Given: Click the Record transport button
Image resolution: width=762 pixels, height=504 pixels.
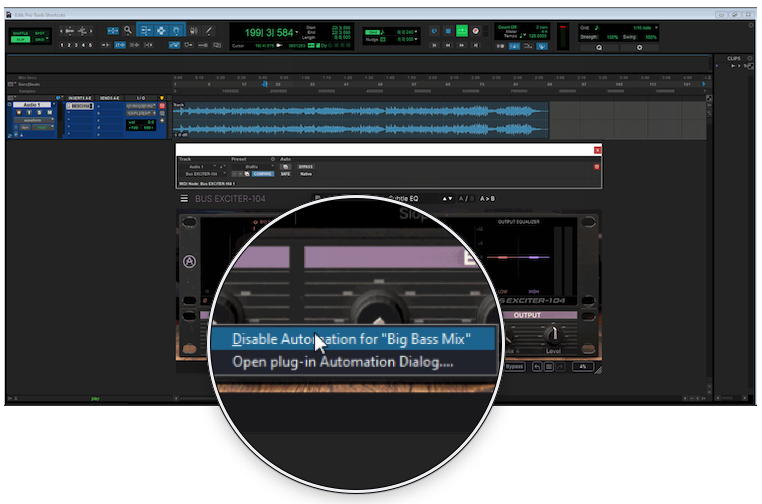Looking at the screenshot, I should (475, 31).
